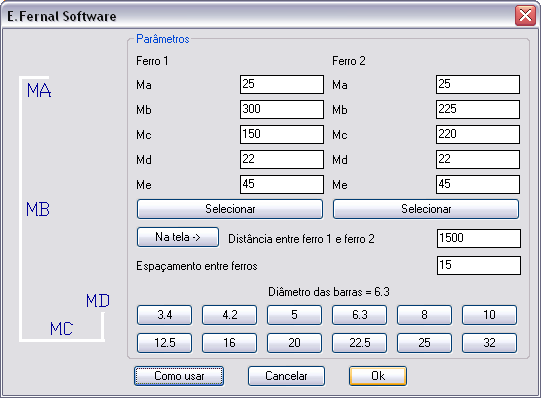The image size is (541, 398).
Task: Click Selecionar button under Ferro 2
Action: pyautogui.click(x=426, y=209)
